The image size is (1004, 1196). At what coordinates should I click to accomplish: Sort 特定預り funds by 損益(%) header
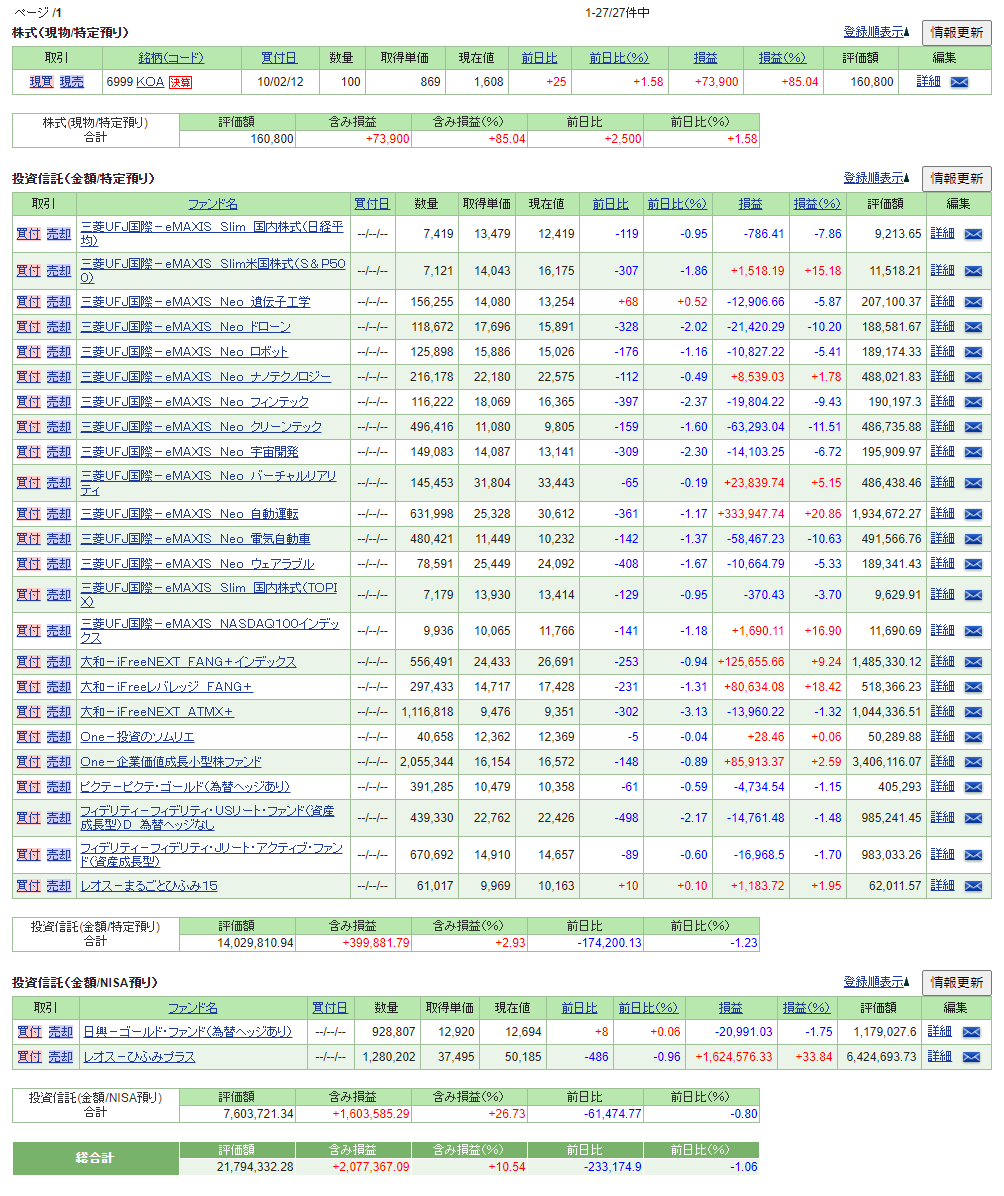tap(817, 204)
